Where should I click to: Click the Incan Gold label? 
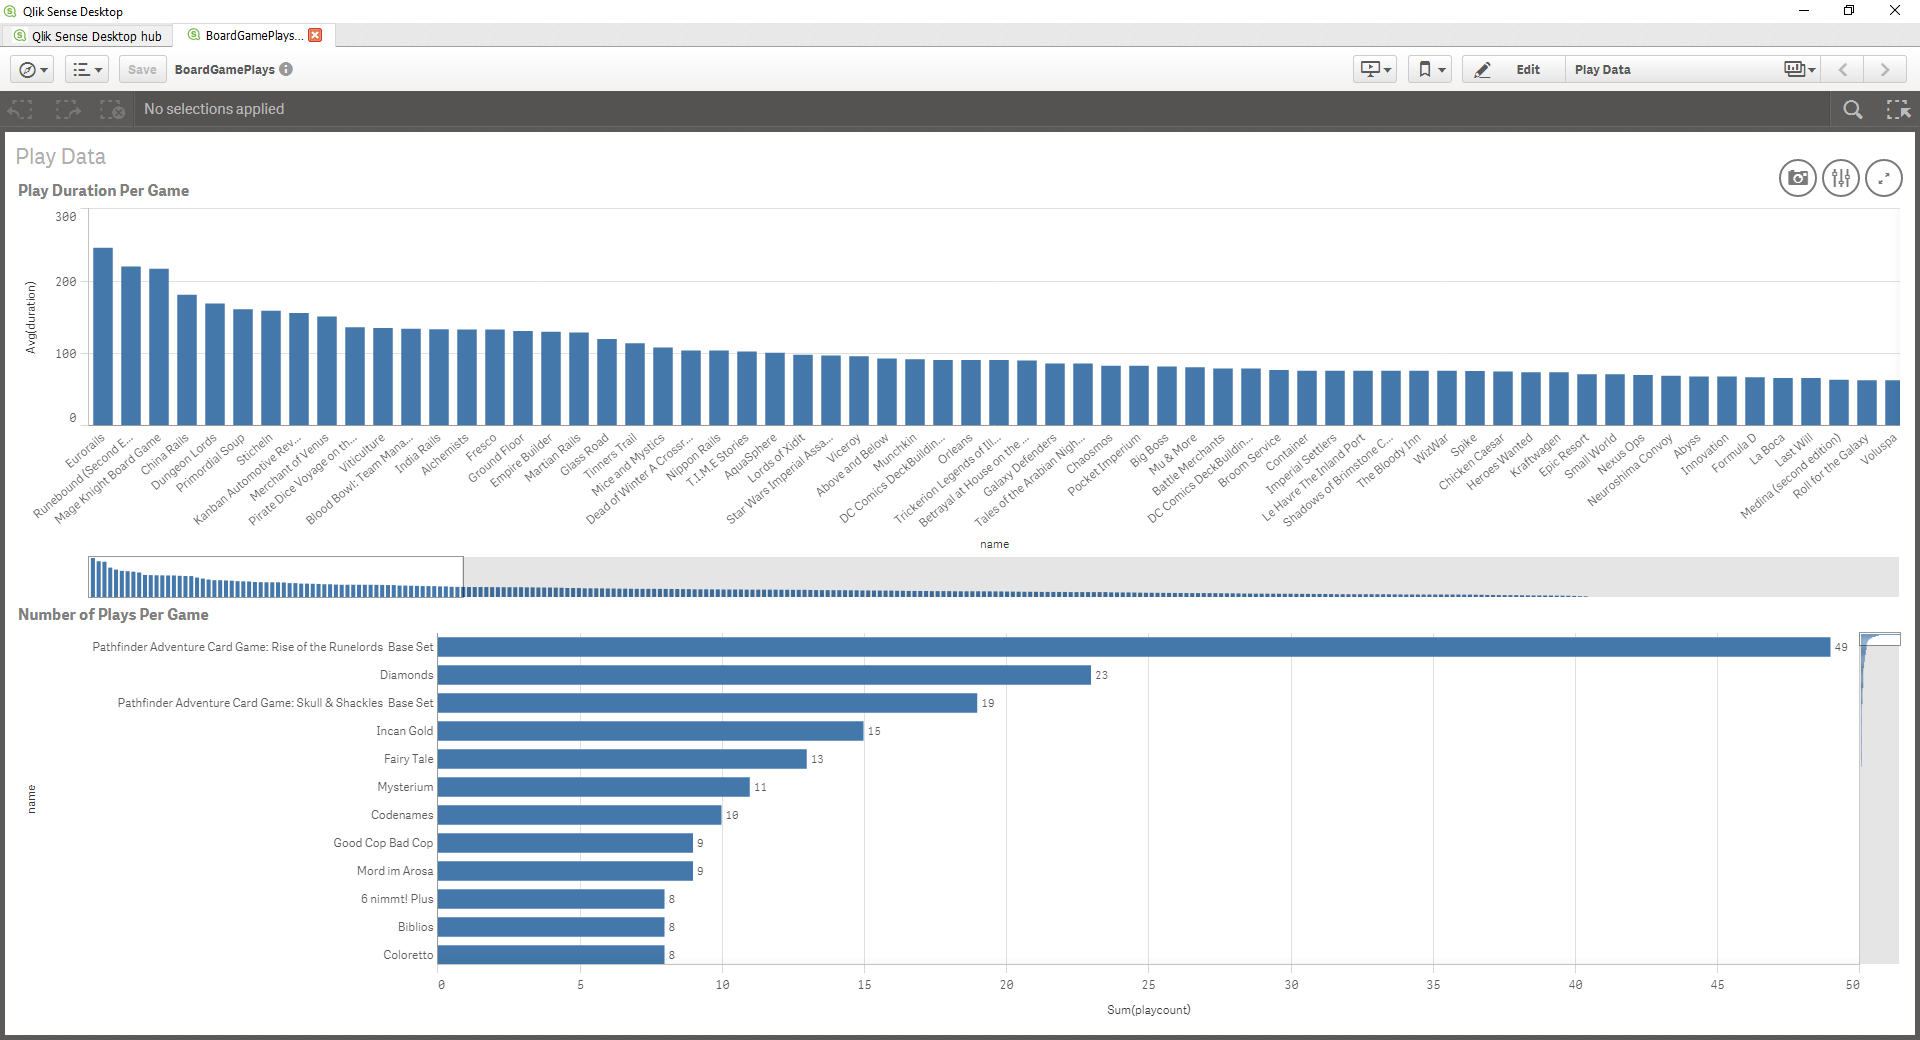(x=404, y=731)
